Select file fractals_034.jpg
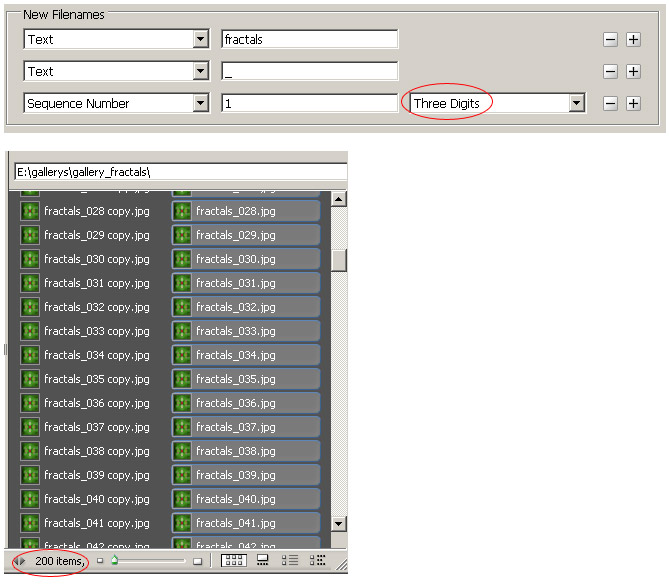669x585 pixels. point(246,355)
